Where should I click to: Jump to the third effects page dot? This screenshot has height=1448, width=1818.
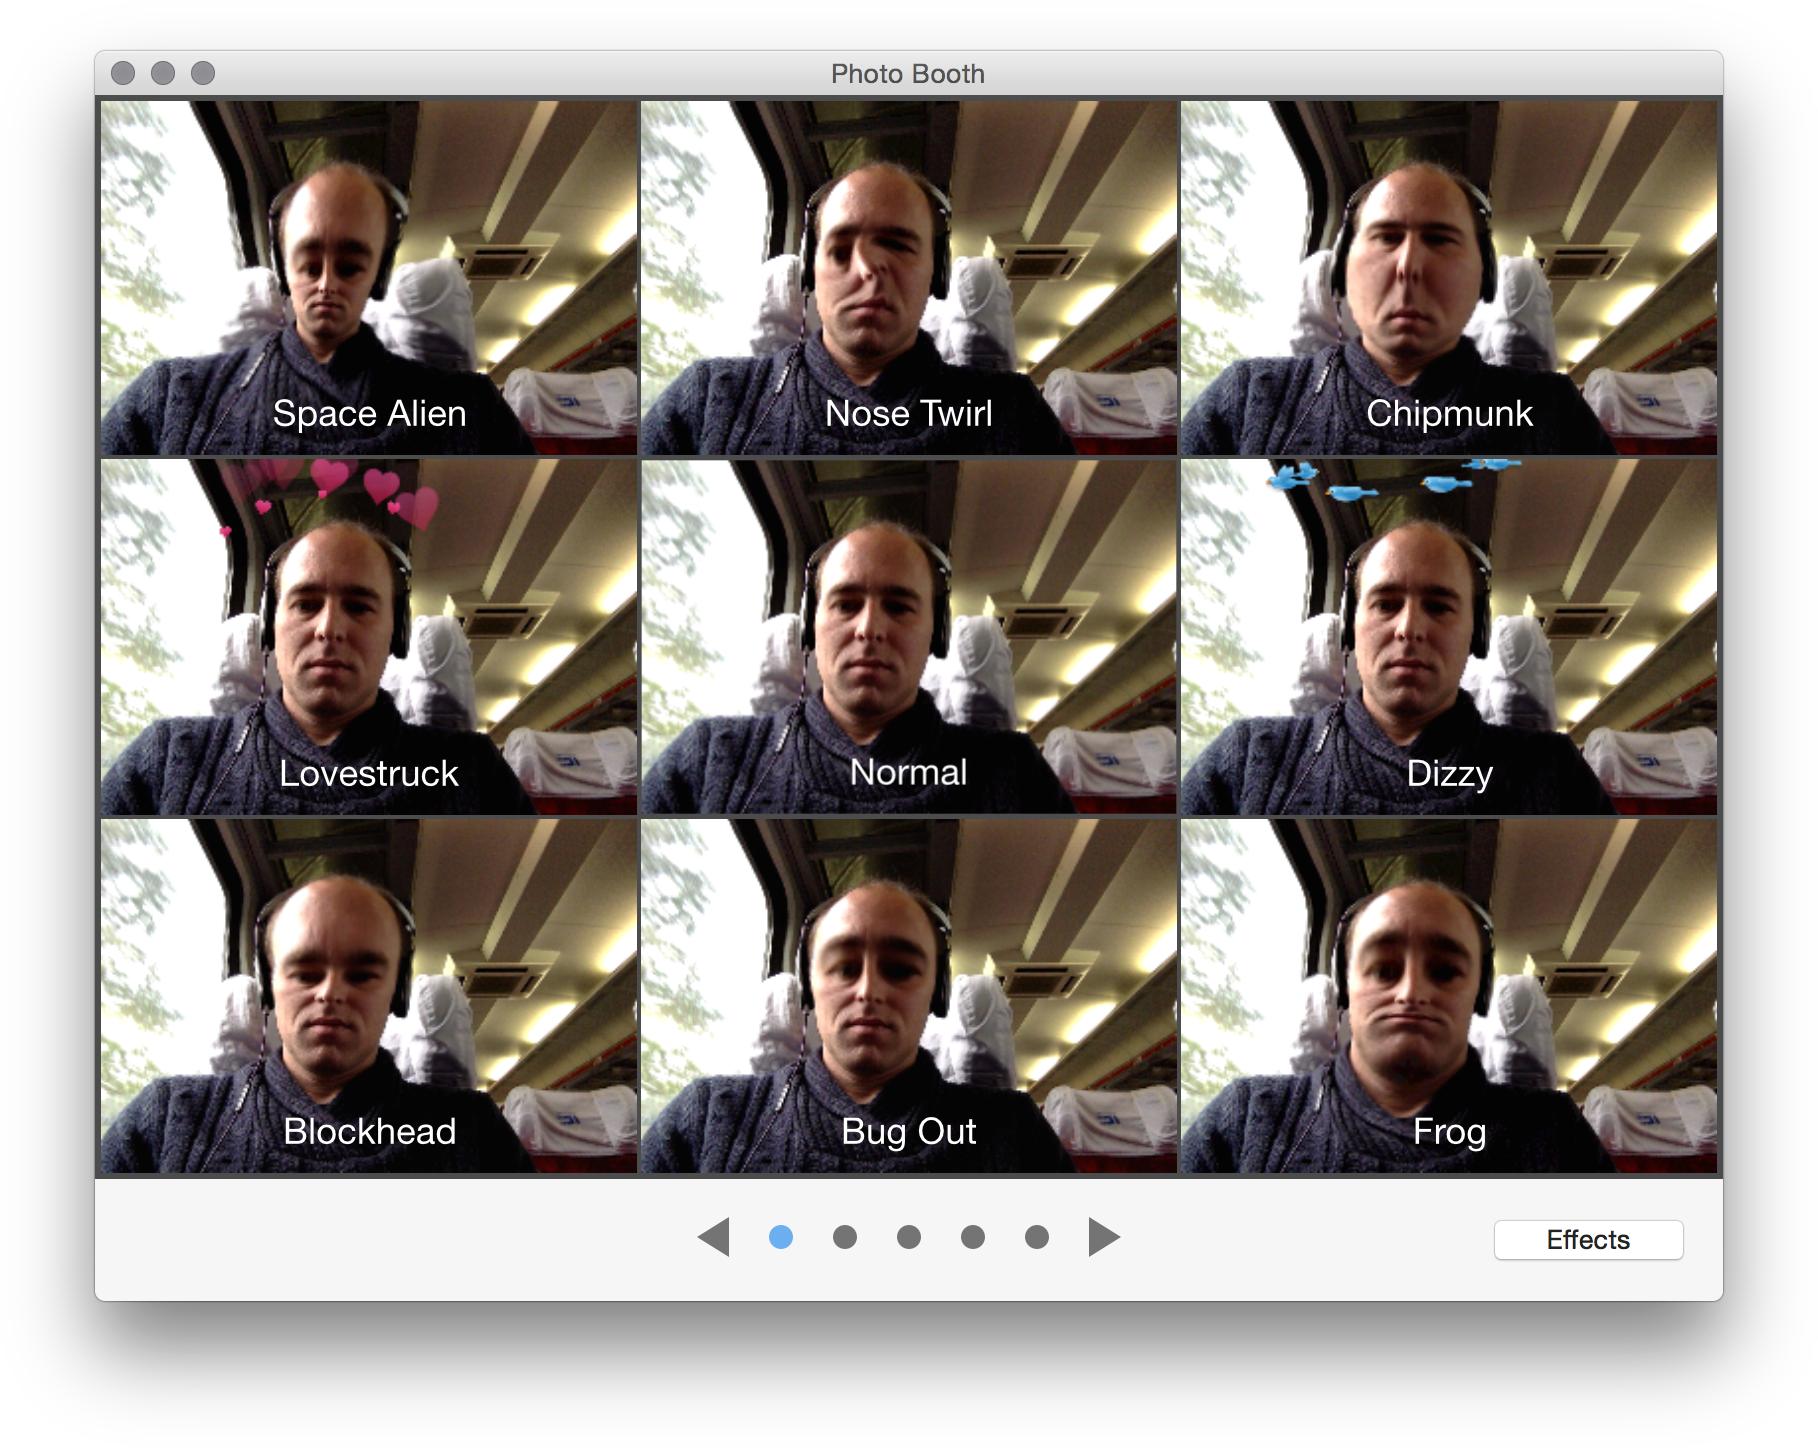[909, 1237]
